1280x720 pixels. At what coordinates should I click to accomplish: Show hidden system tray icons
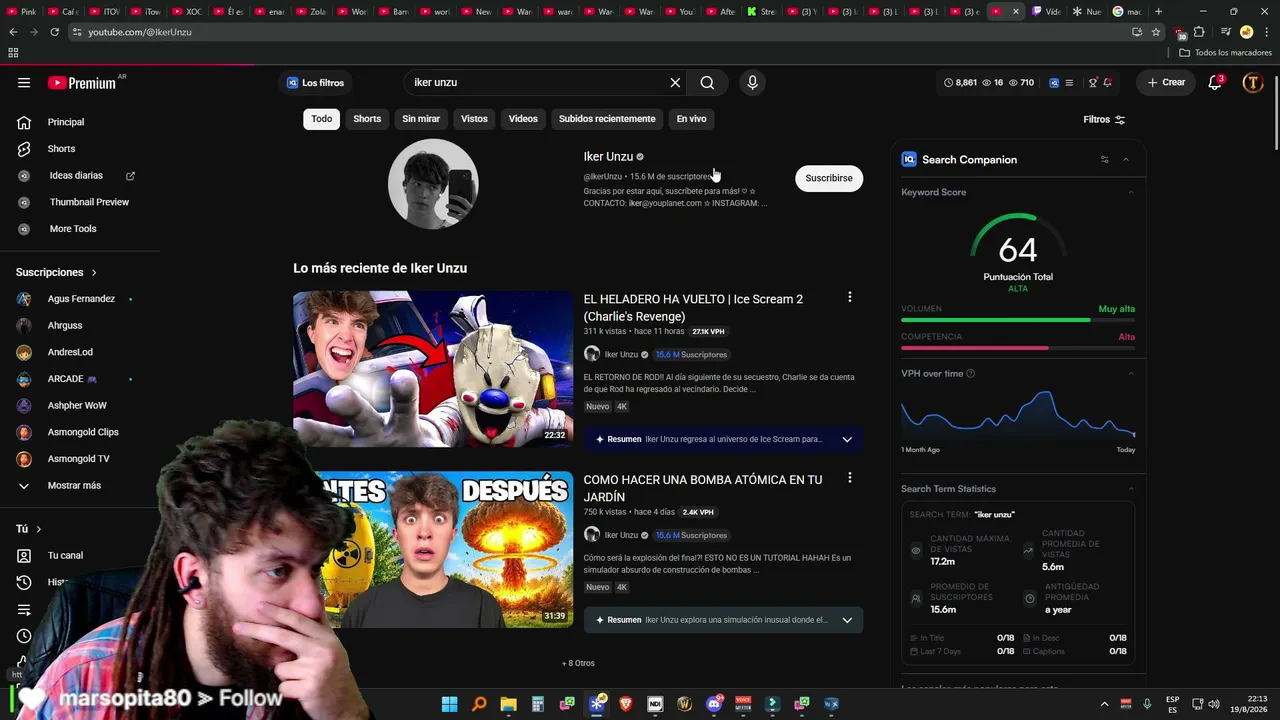click(x=1104, y=704)
